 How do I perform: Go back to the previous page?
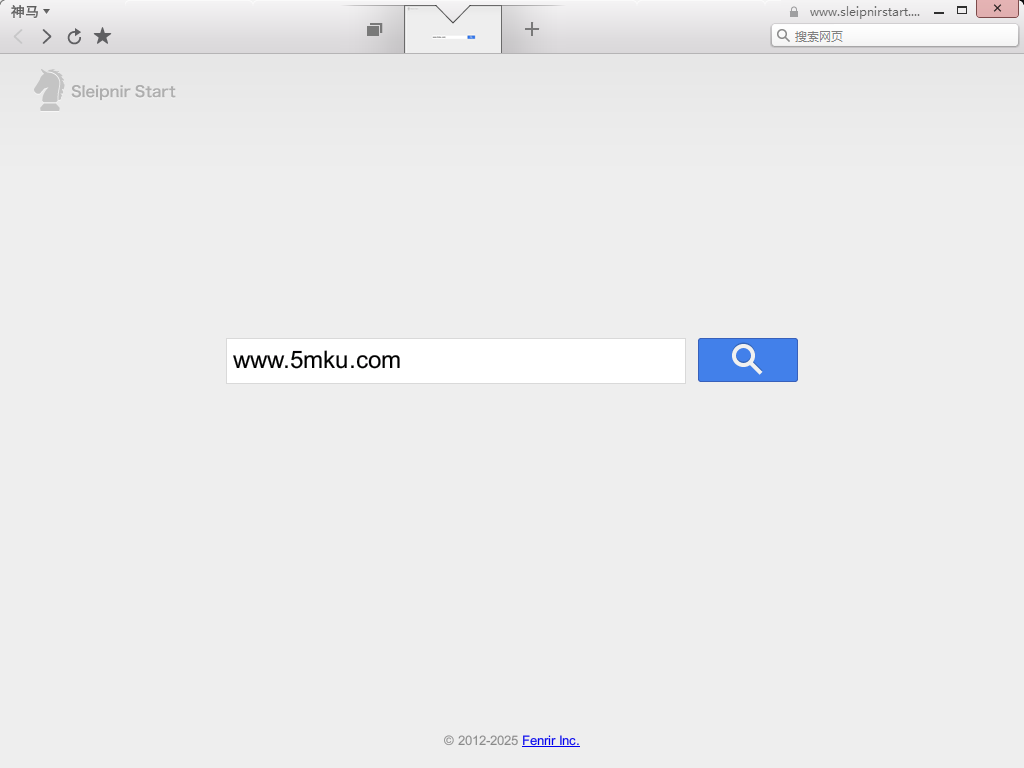pyautogui.click(x=18, y=37)
